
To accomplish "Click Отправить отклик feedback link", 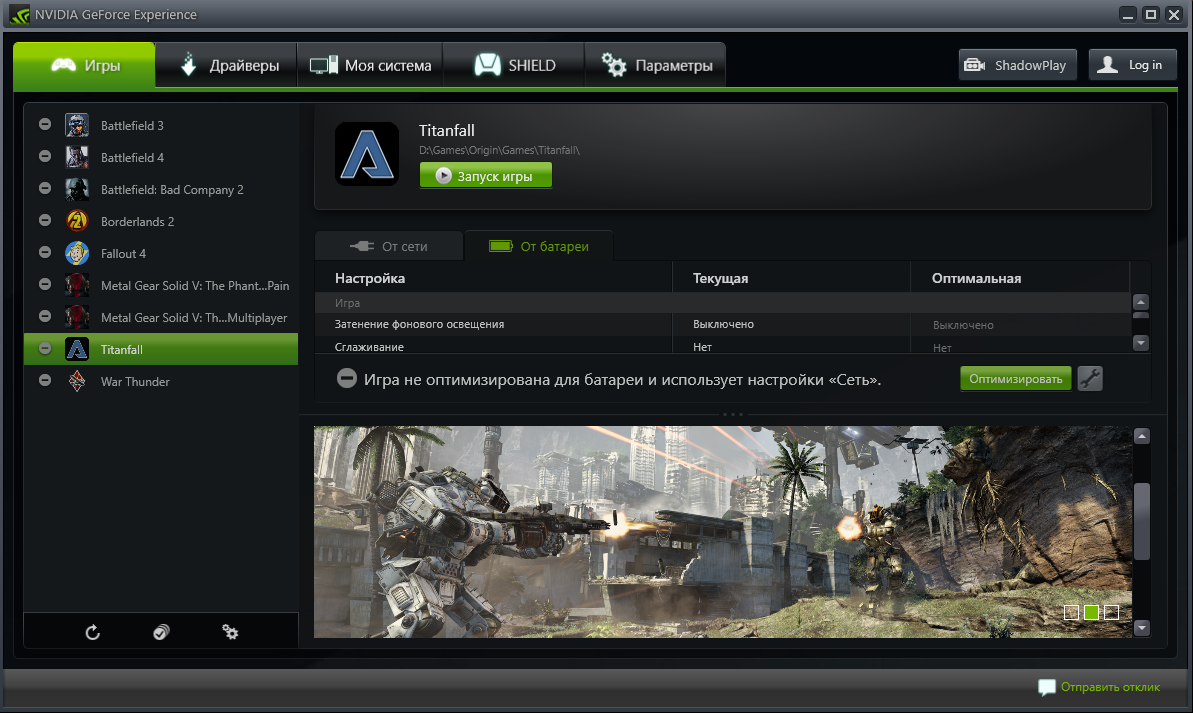I will tap(1099, 687).
